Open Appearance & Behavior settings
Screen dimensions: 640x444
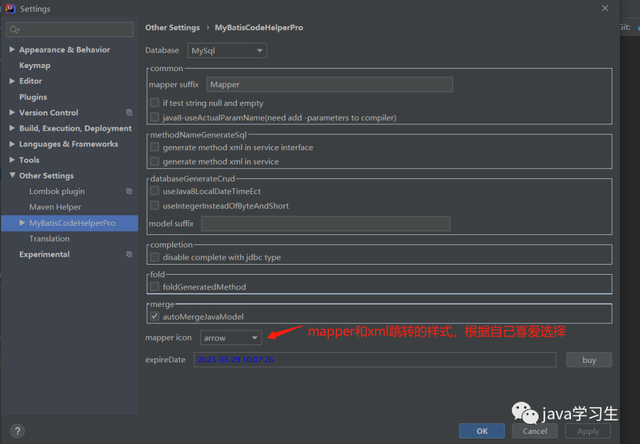pos(64,49)
